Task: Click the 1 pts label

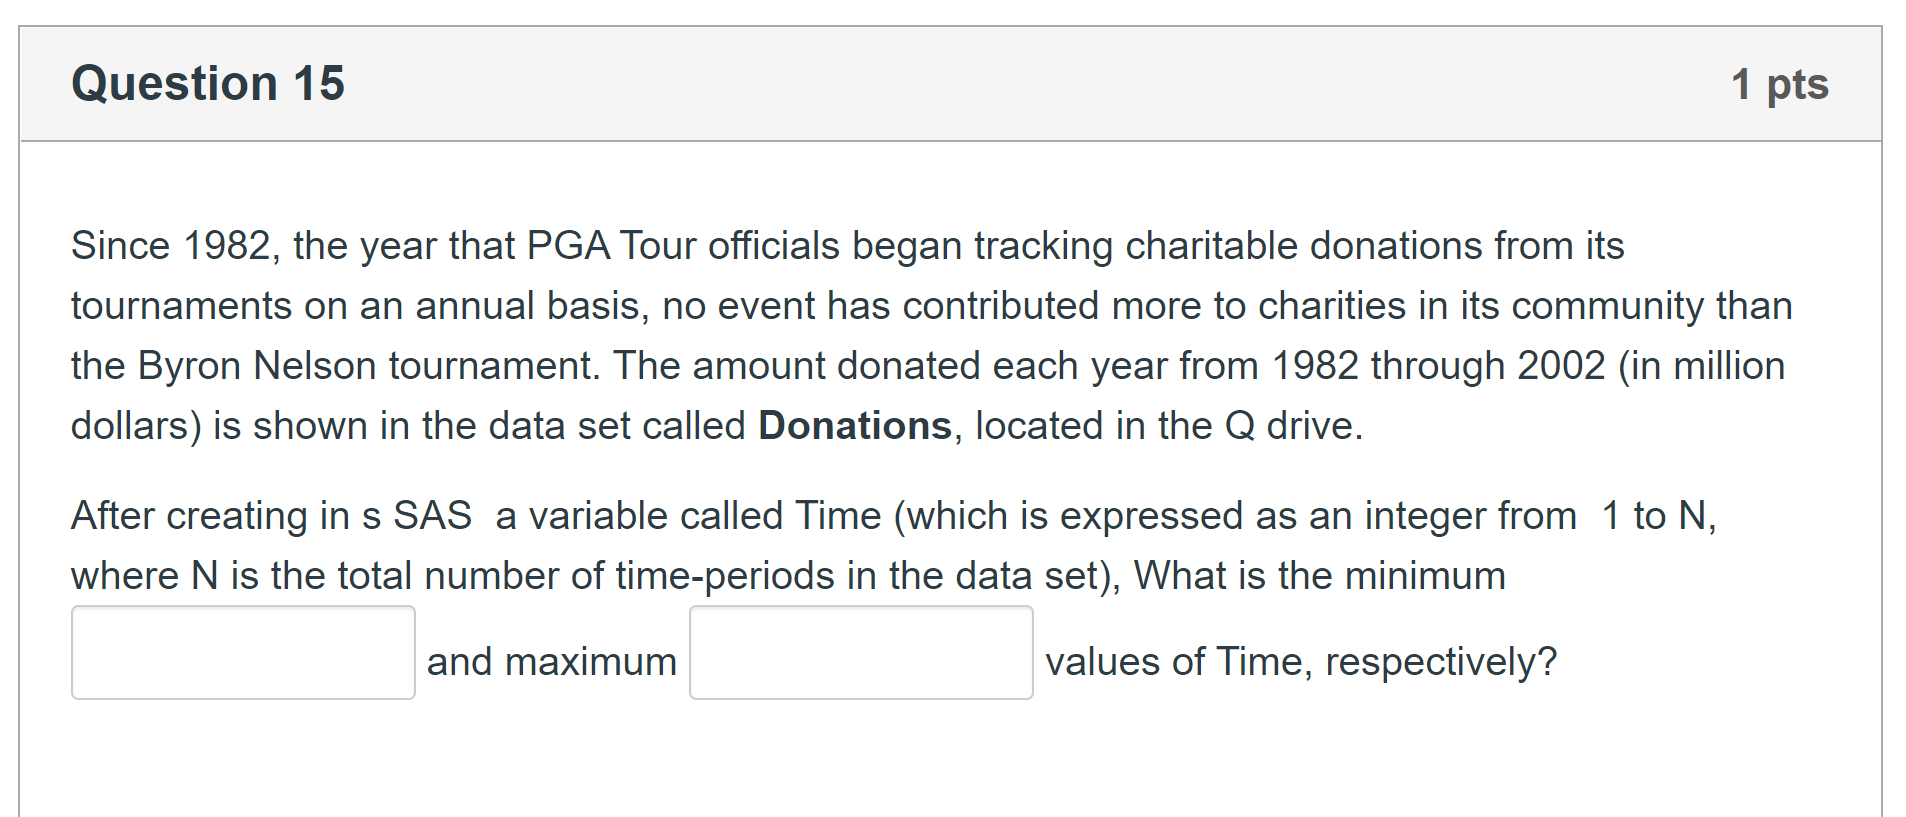Action: tap(1780, 85)
